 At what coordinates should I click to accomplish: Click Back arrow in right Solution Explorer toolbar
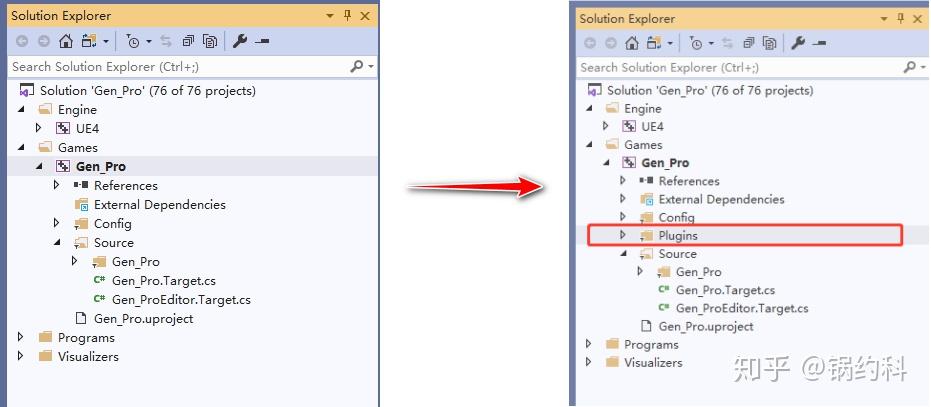pyautogui.click(x=590, y=43)
